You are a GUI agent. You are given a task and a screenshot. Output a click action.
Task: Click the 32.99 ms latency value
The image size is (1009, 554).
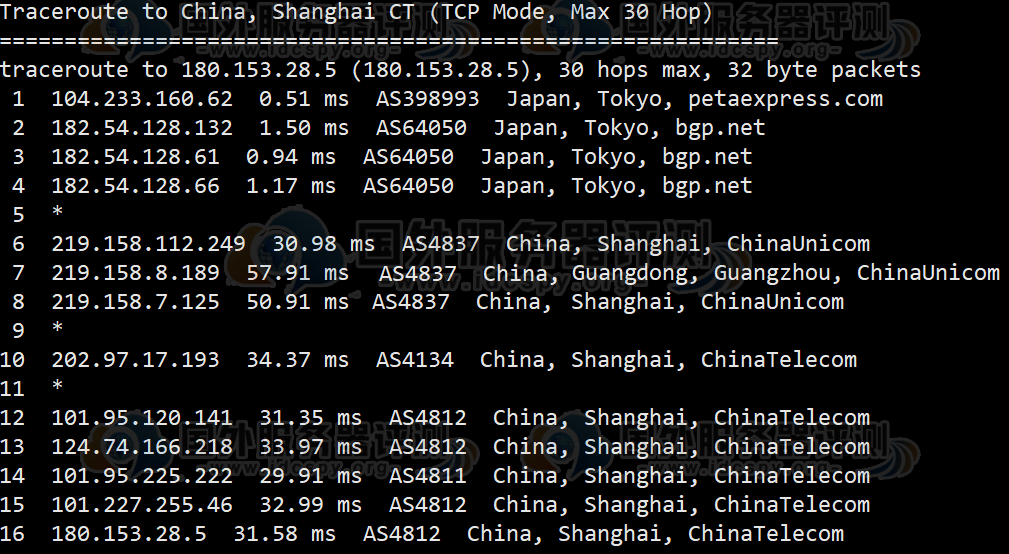(x=310, y=504)
